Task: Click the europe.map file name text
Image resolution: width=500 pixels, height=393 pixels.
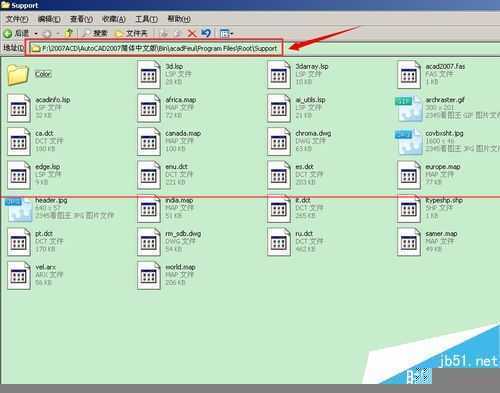Action: [x=443, y=167]
